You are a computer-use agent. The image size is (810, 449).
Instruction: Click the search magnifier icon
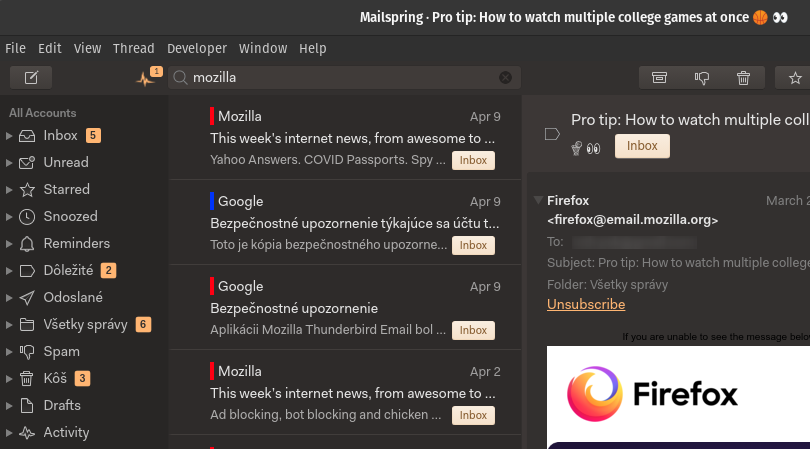(180, 78)
